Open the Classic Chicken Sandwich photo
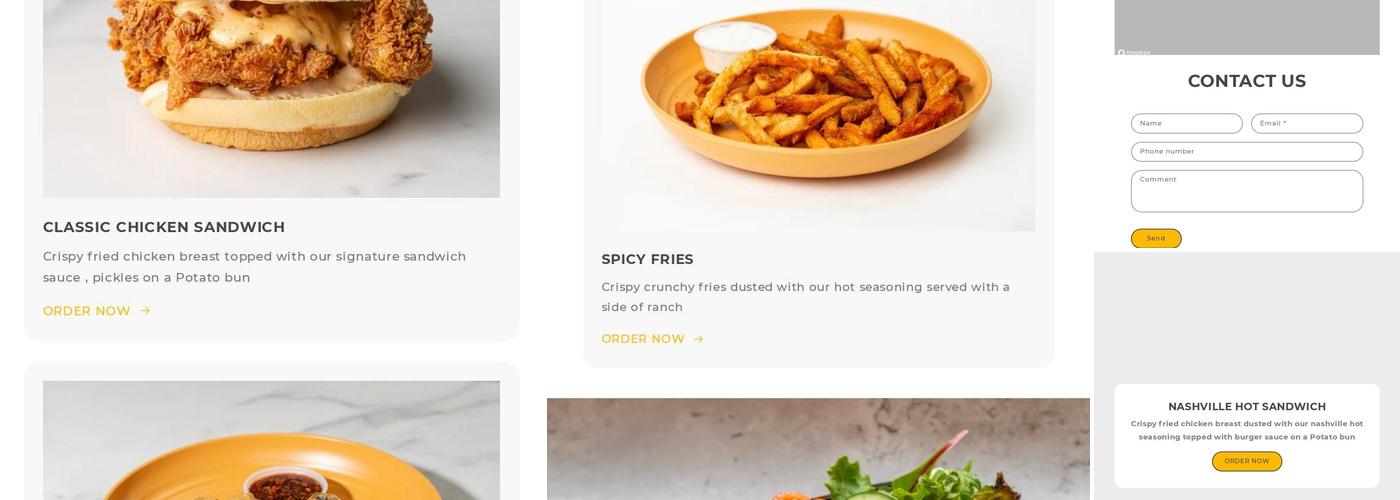 click(271, 98)
